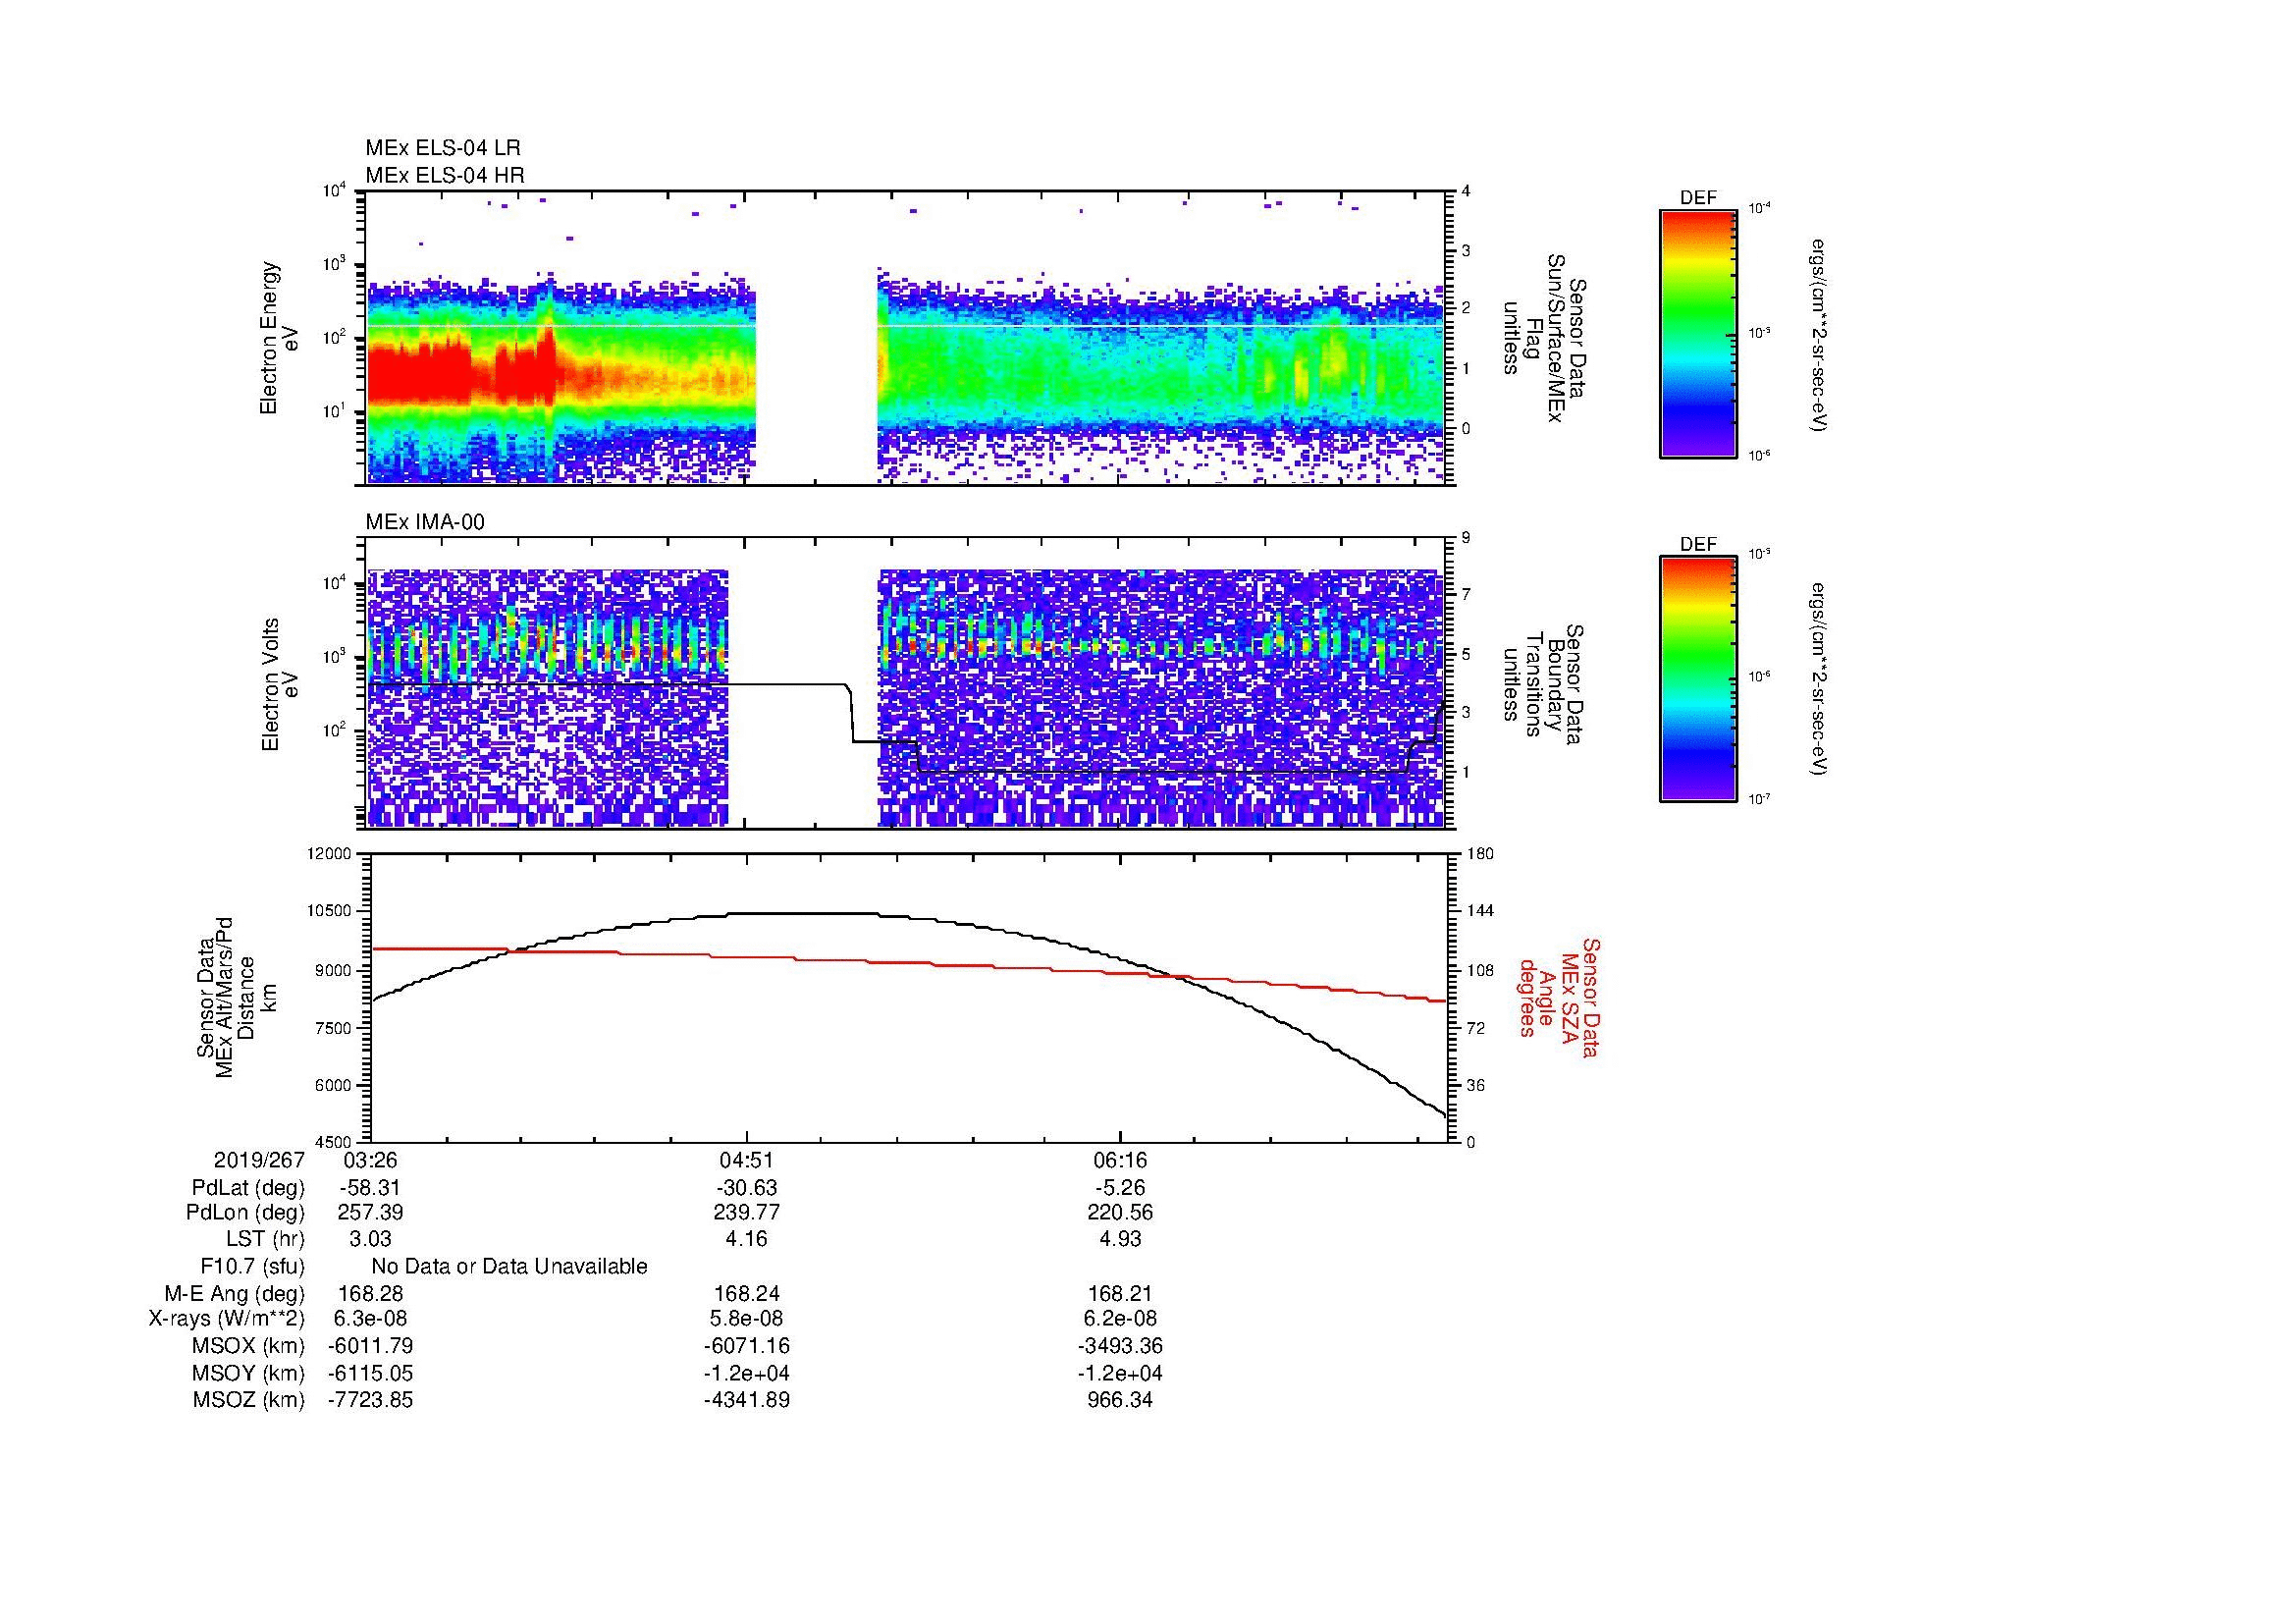Click the MSOY value -6115.05

(371, 1373)
